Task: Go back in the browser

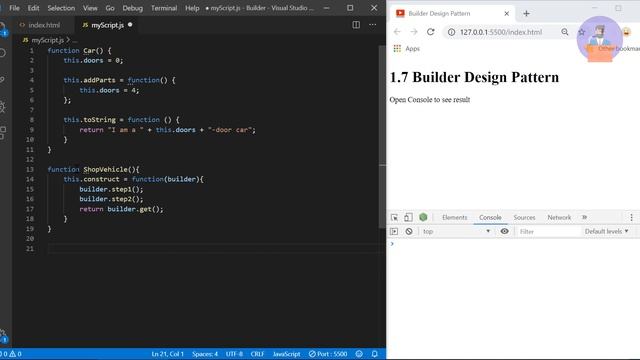Action: click(397, 32)
